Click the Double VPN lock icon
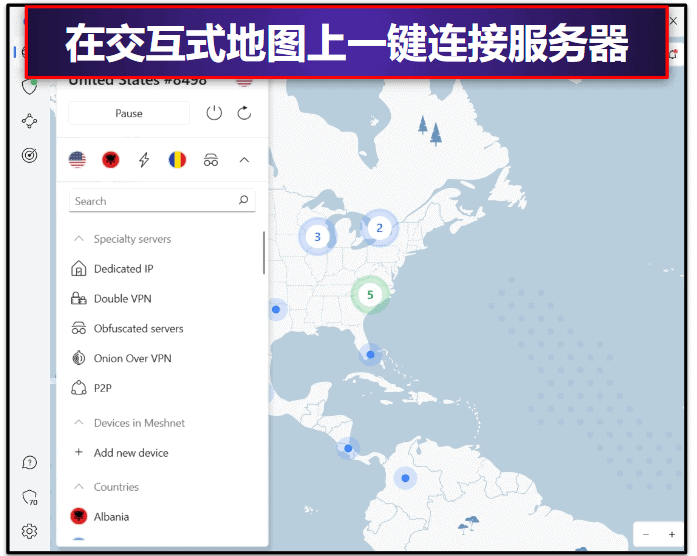The width and height of the screenshot is (697, 556). tap(79, 298)
